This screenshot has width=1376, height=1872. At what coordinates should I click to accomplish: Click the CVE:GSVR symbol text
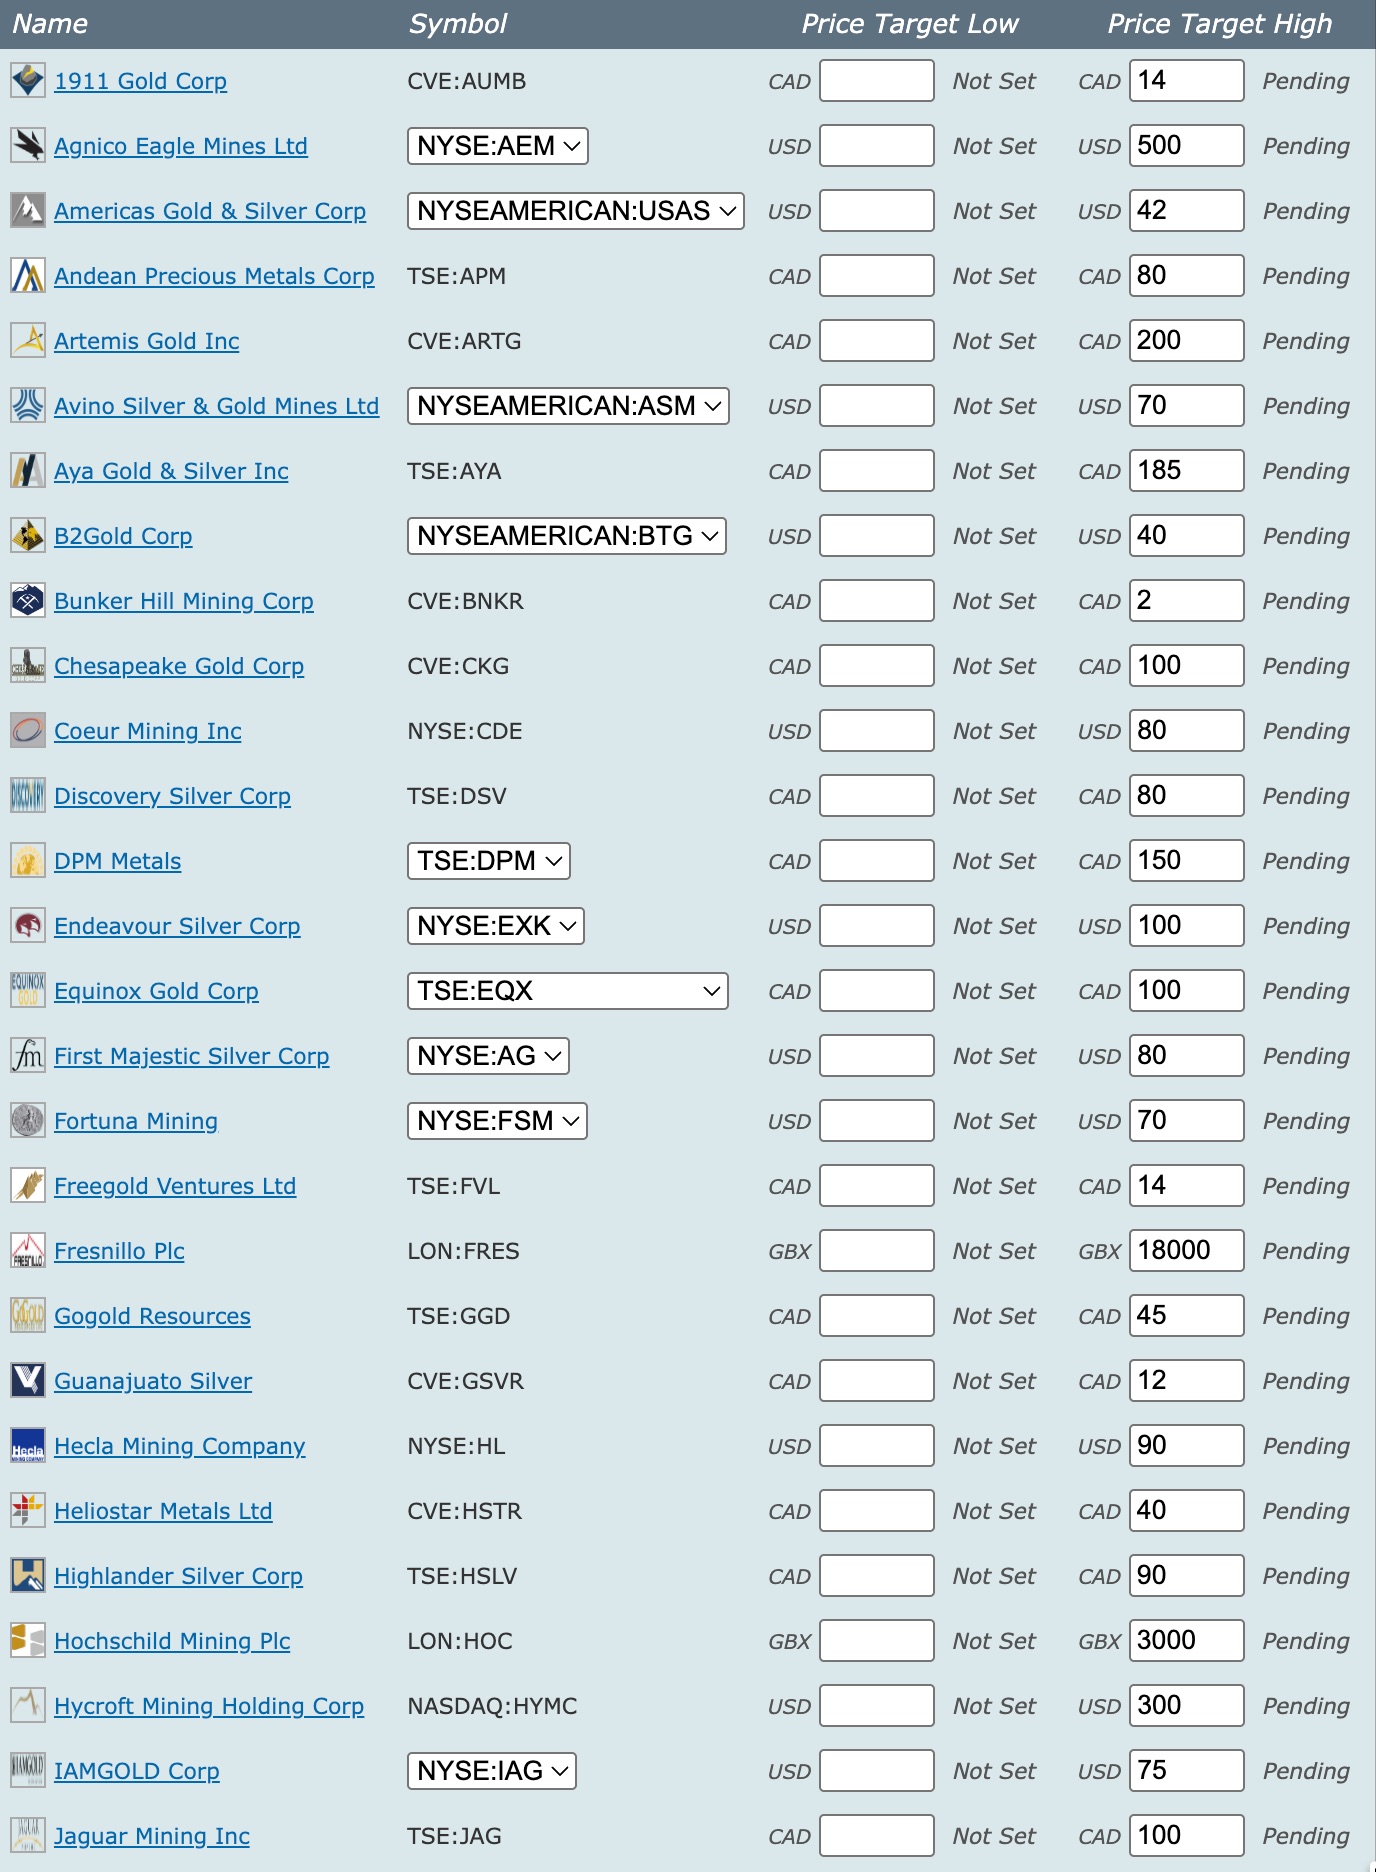(465, 1381)
